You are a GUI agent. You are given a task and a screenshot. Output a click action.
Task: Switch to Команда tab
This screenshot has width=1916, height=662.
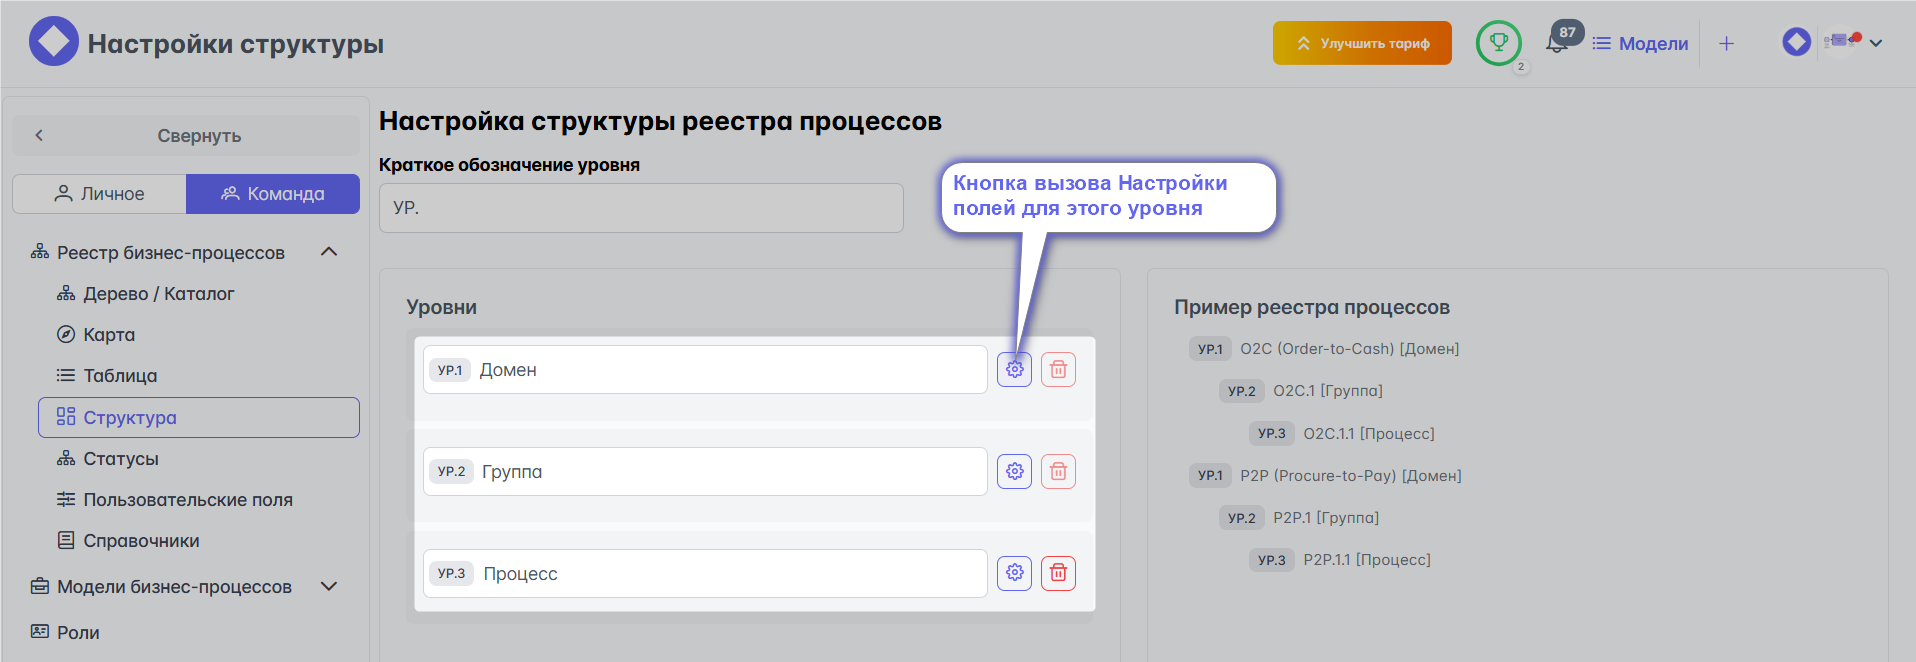[x=273, y=194]
